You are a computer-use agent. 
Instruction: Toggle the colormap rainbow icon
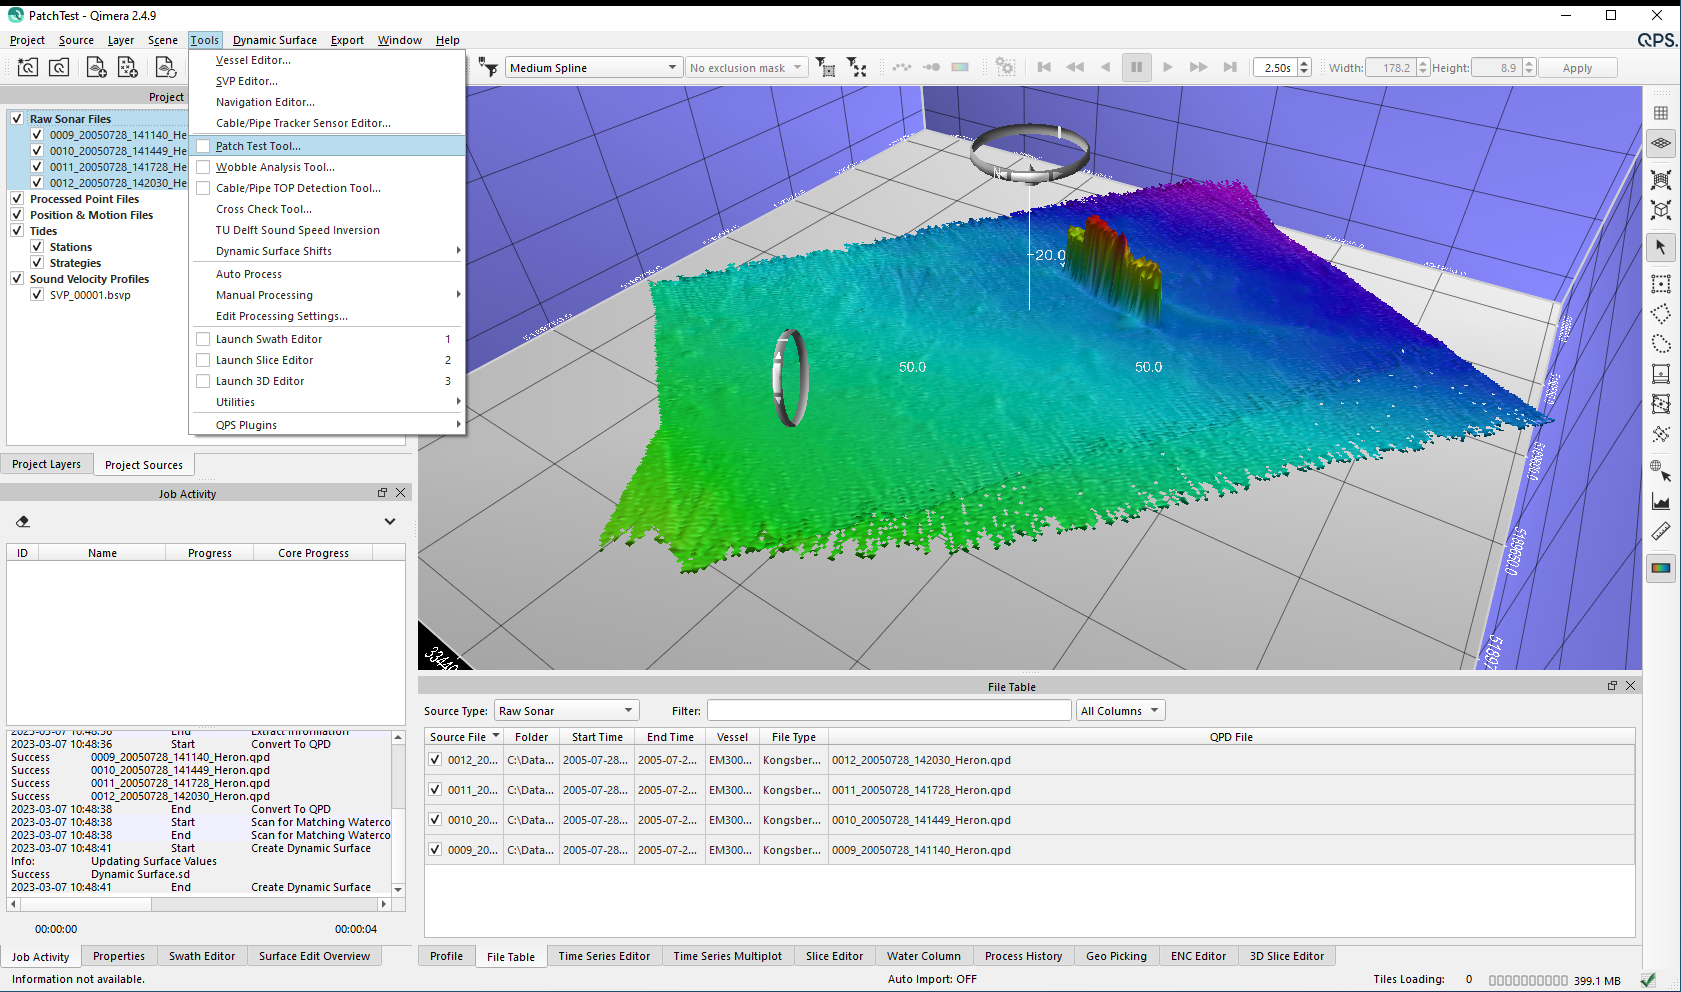tap(1660, 568)
